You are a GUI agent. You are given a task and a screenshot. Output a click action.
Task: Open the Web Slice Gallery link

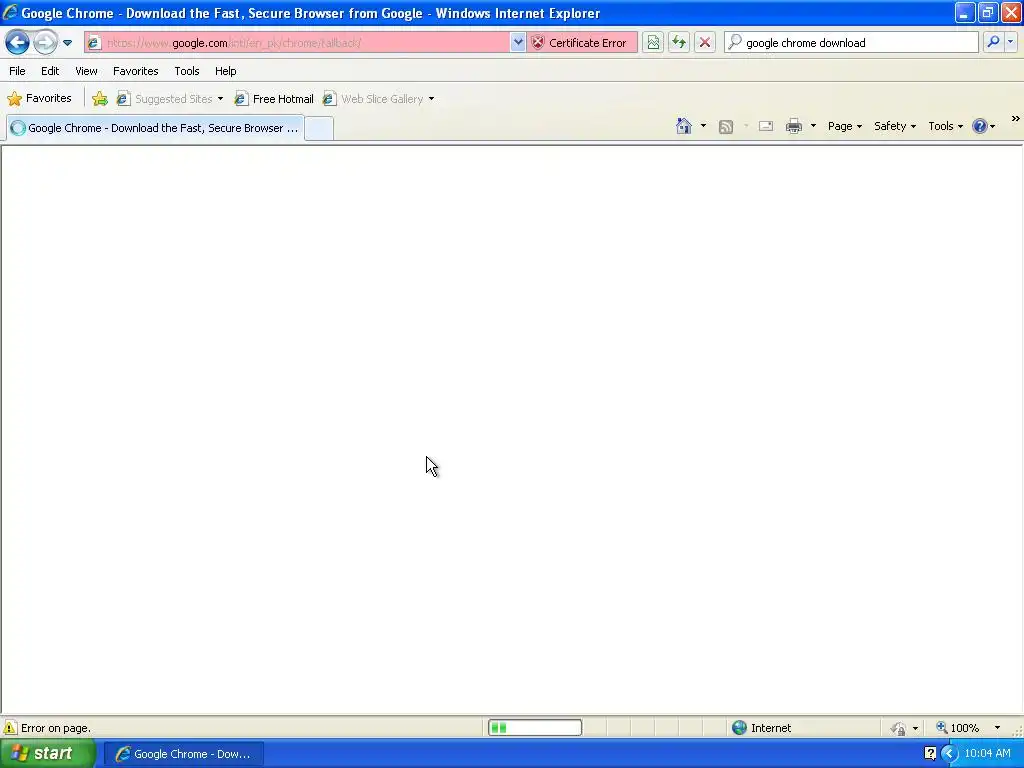[x=374, y=99]
